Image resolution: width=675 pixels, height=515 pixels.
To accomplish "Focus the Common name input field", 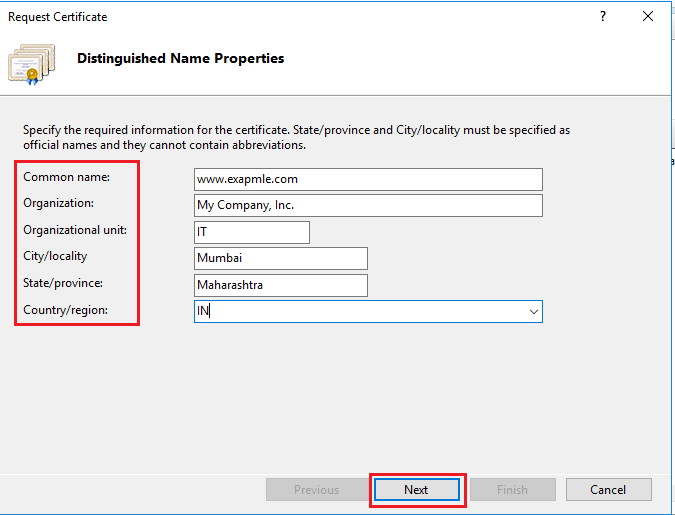I will point(368,179).
